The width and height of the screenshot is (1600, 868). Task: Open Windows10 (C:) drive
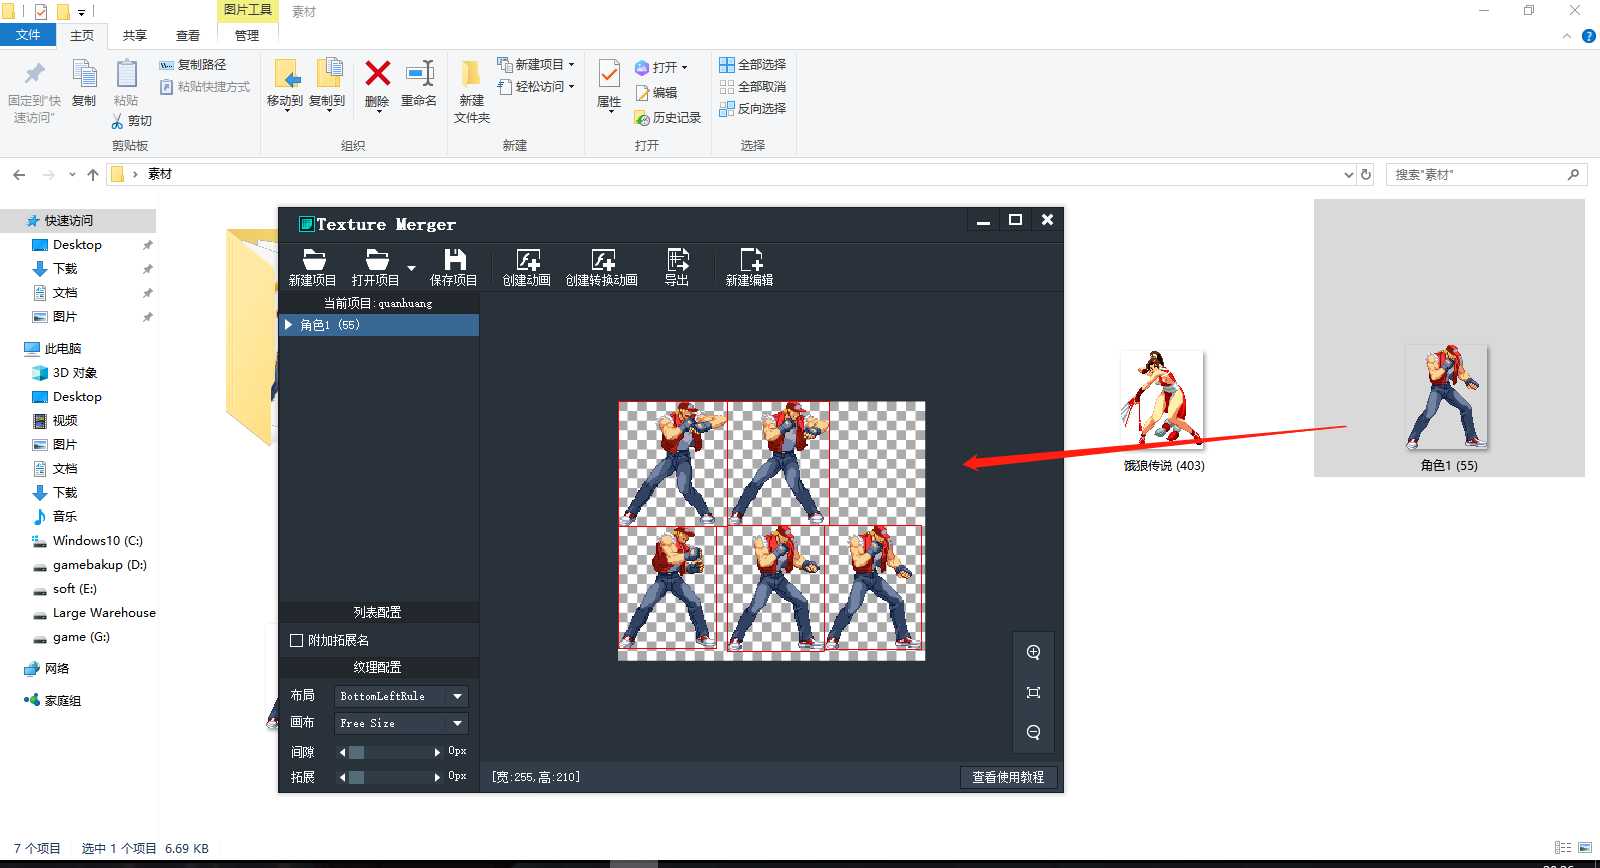(97, 541)
